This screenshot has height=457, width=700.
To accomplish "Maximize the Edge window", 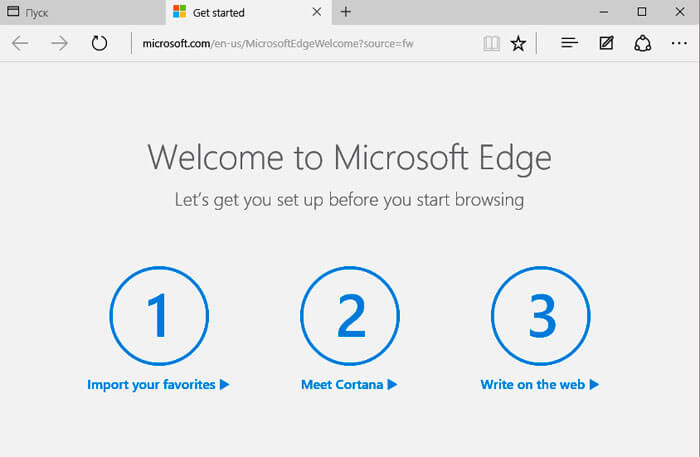I will [x=642, y=12].
